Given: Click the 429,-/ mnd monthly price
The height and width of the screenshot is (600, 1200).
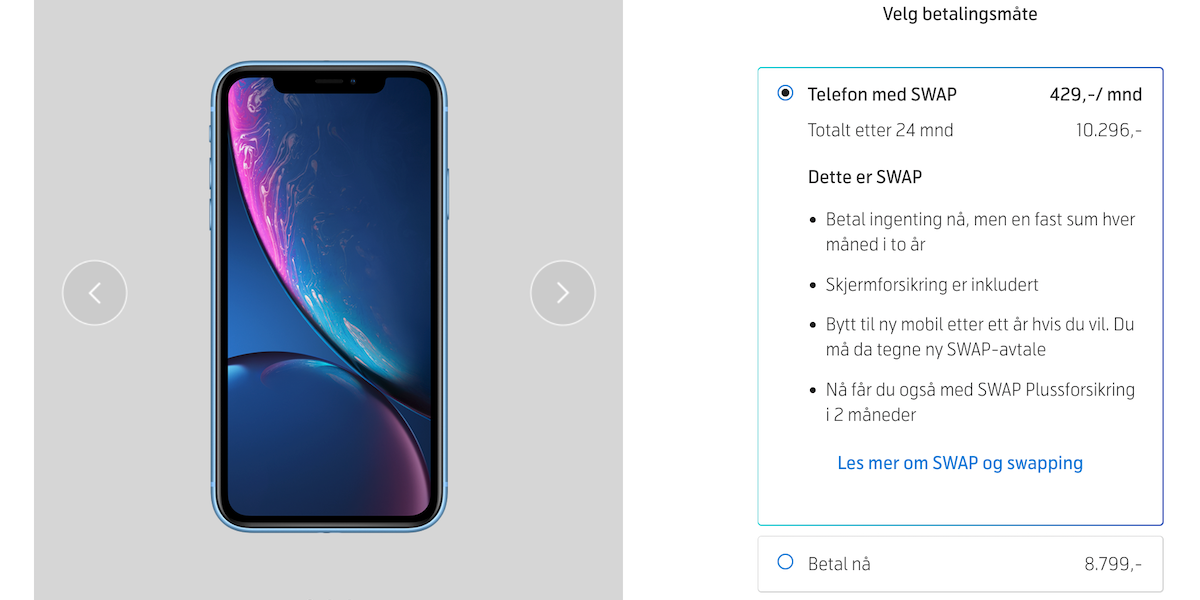Looking at the screenshot, I should [x=1095, y=95].
